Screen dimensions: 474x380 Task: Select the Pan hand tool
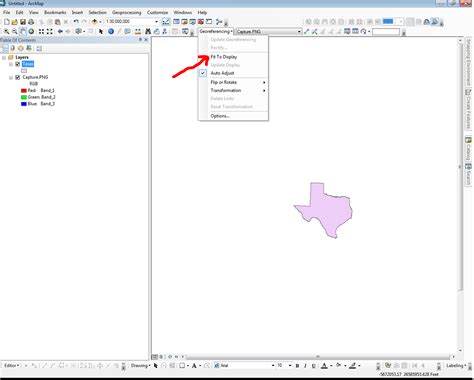[23, 31]
